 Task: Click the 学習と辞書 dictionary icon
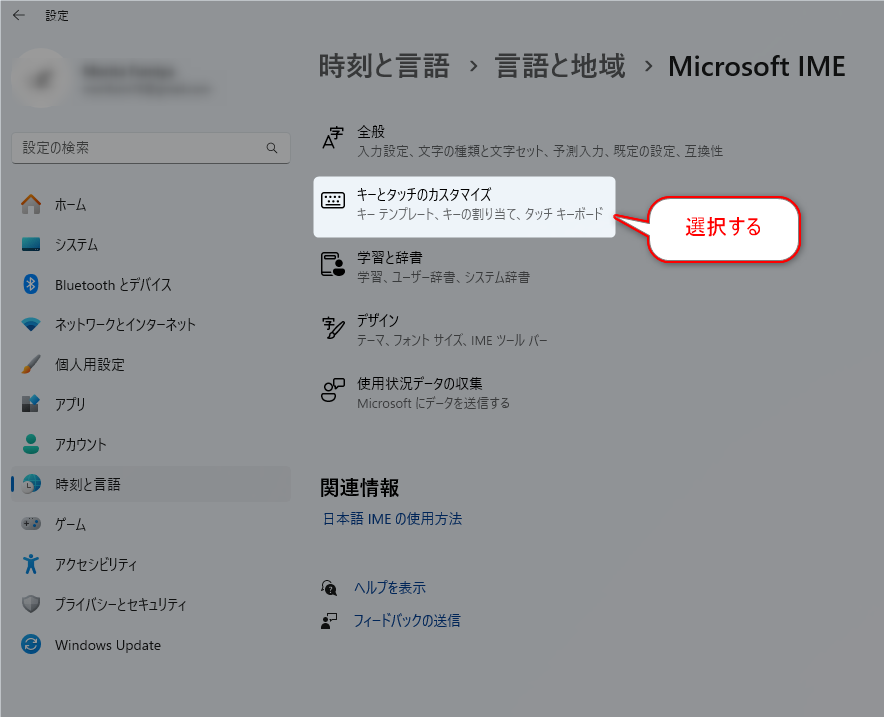tap(333, 264)
